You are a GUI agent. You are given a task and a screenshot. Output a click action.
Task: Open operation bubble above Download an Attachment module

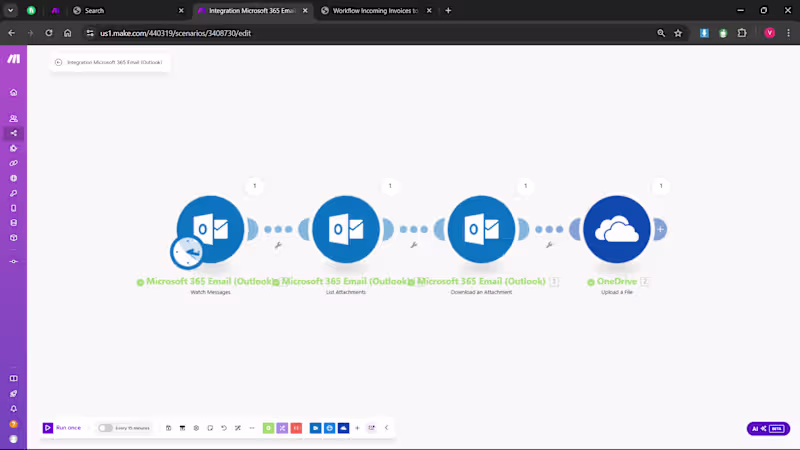click(526, 186)
